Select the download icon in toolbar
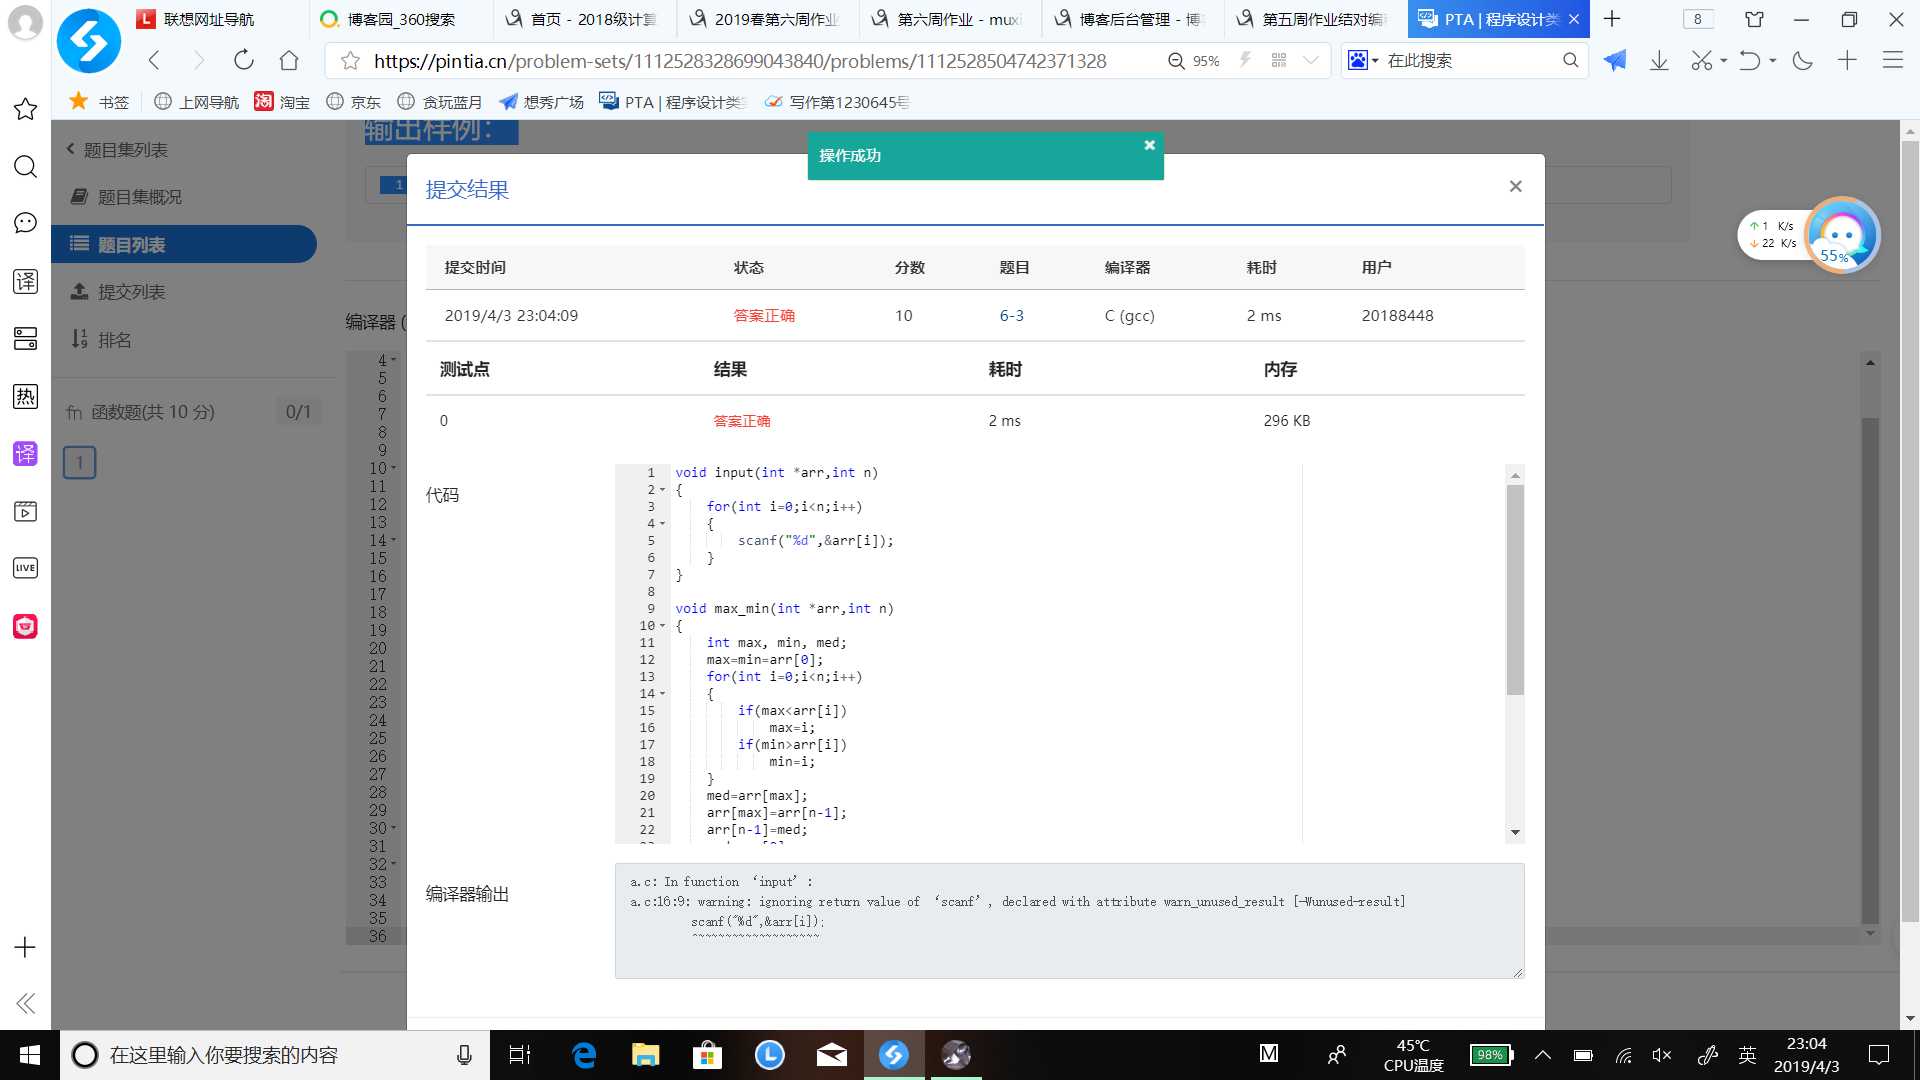The height and width of the screenshot is (1080, 1920). click(x=1660, y=61)
